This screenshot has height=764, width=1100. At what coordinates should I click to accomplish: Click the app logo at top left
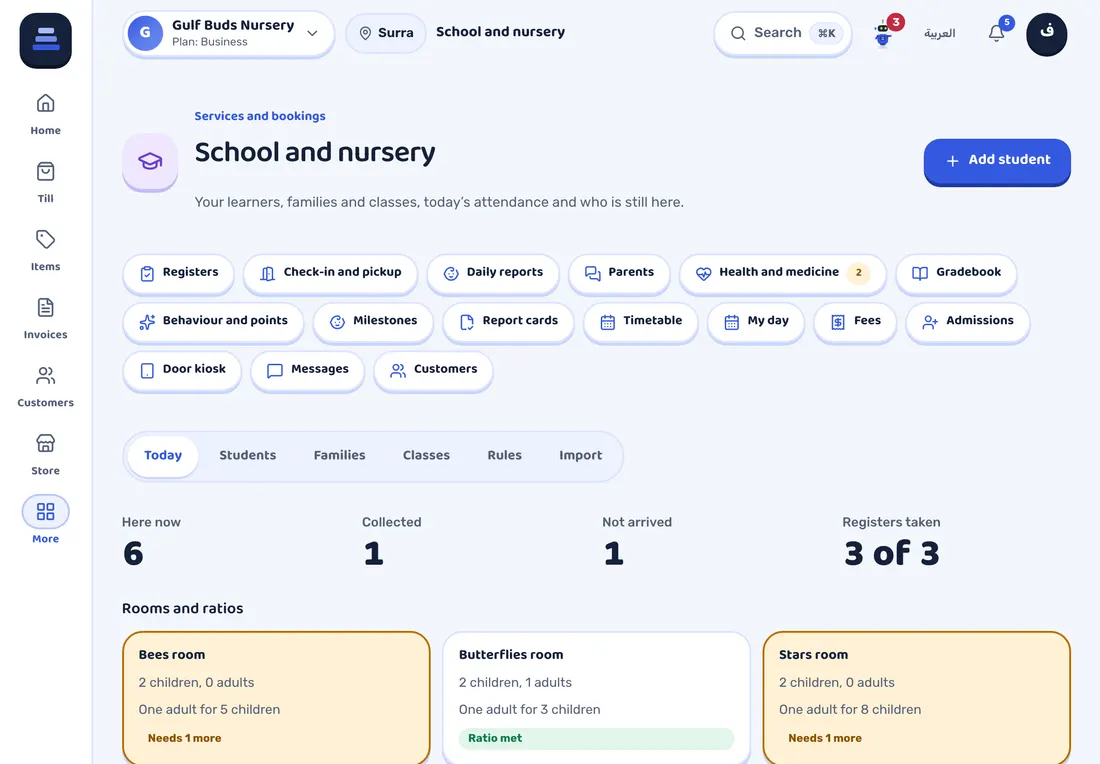pyautogui.click(x=46, y=40)
